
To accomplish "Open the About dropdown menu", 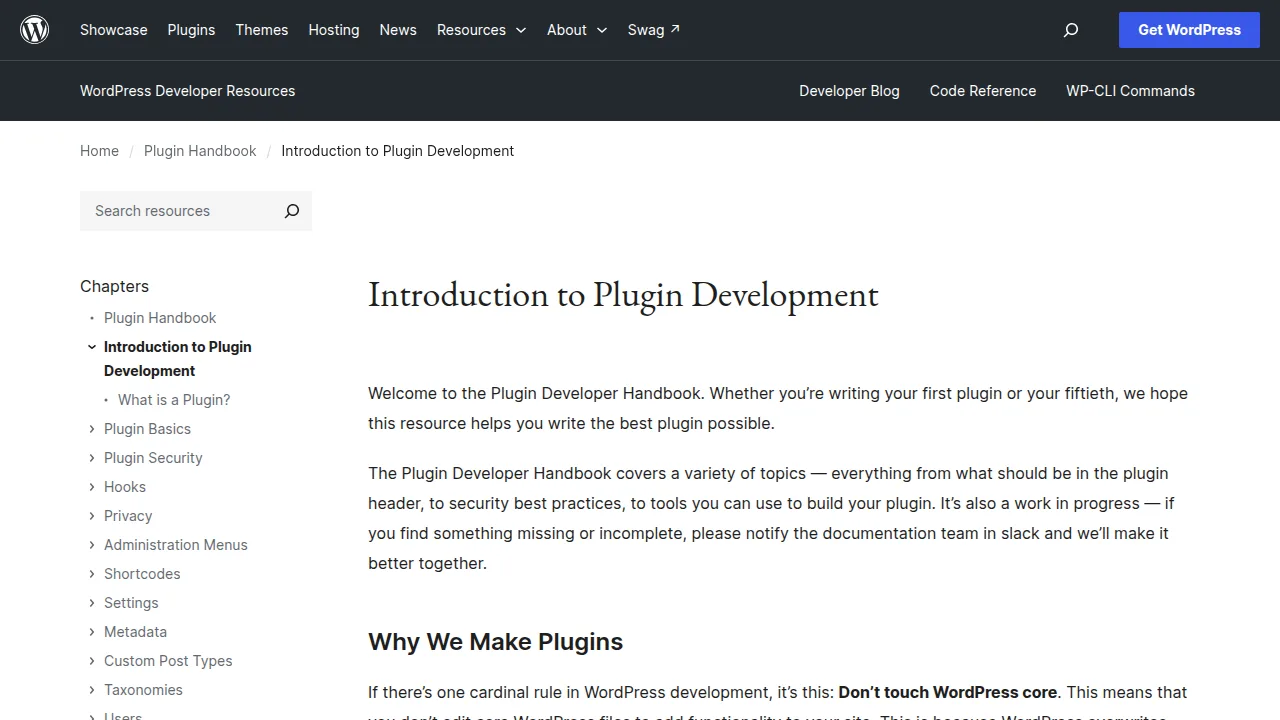I will [x=577, y=30].
